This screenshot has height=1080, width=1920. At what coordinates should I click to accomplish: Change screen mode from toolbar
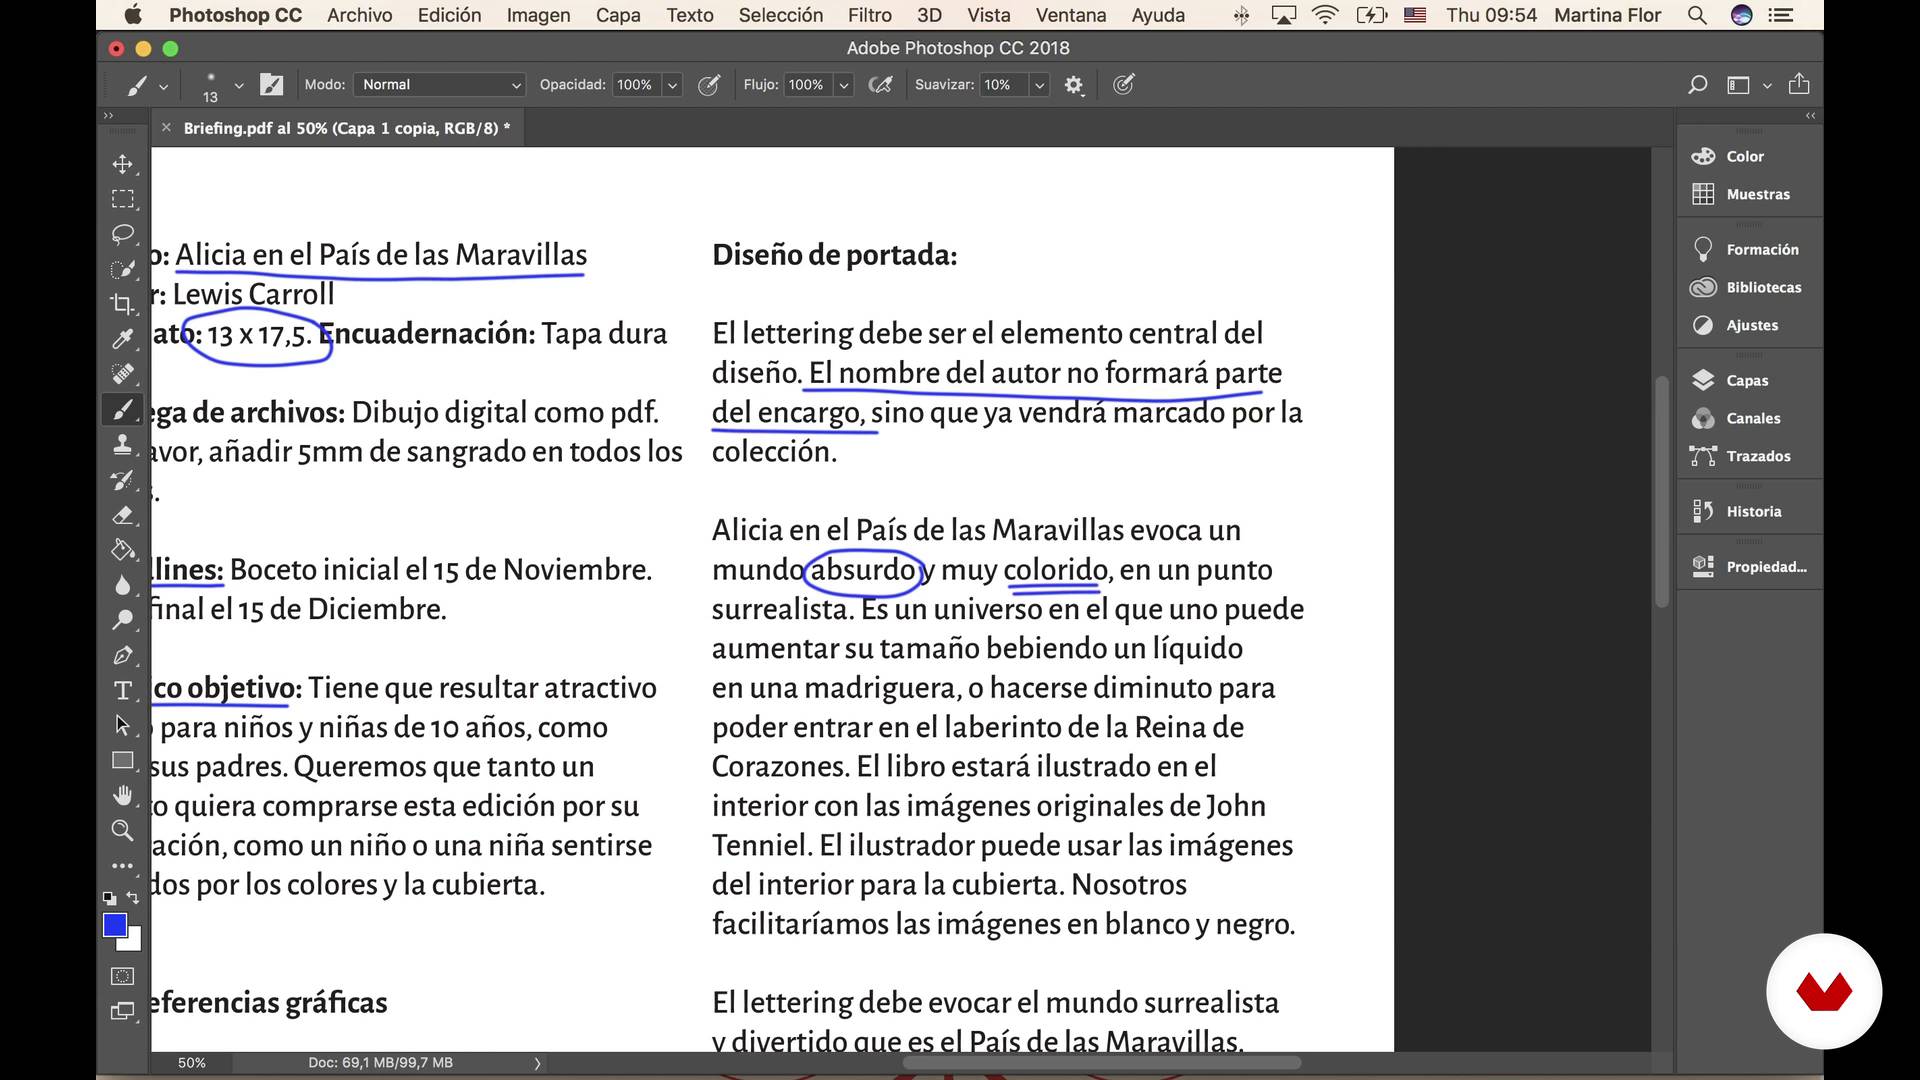(x=122, y=1011)
